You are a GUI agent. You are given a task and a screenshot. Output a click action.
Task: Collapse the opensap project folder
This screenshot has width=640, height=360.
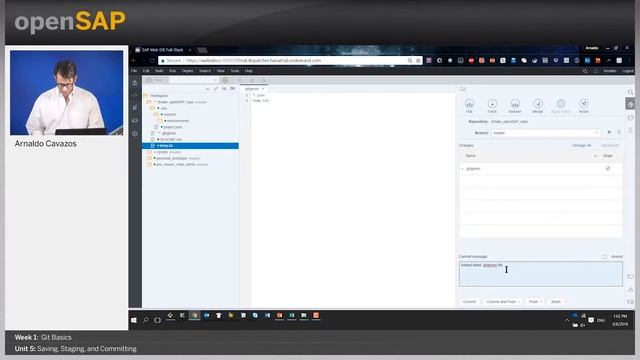click(x=149, y=102)
